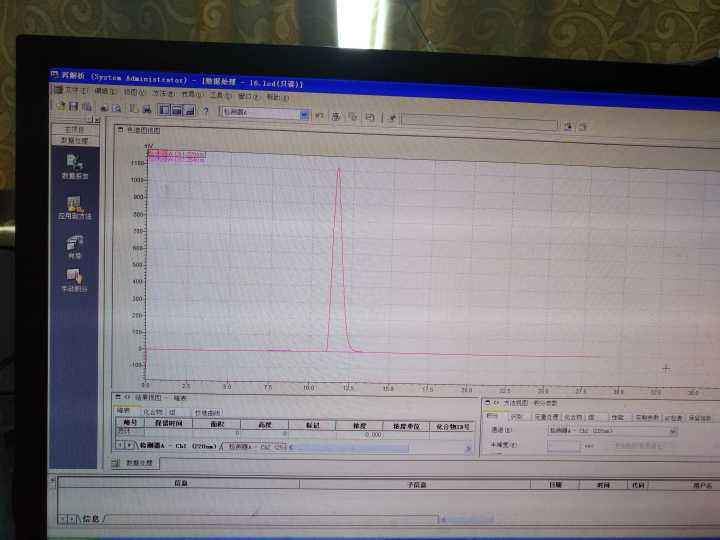Image resolution: width=720 pixels, height=540 pixels.
Task: Select the 信息 sheet tab at log bottom
Action: pyautogui.click(x=91, y=519)
